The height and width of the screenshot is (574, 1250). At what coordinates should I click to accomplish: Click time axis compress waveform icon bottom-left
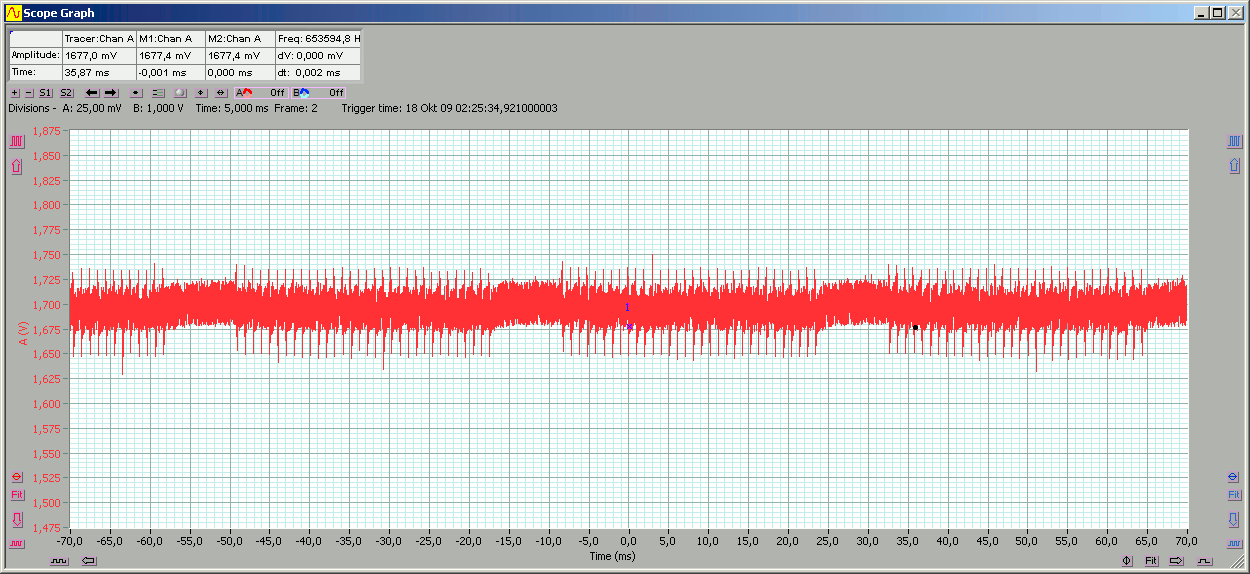coord(60,561)
